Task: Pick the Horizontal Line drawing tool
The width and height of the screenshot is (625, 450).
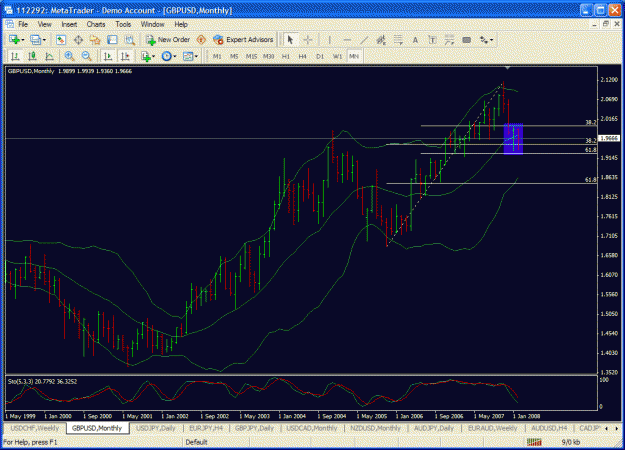Action: tap(347, 40)
